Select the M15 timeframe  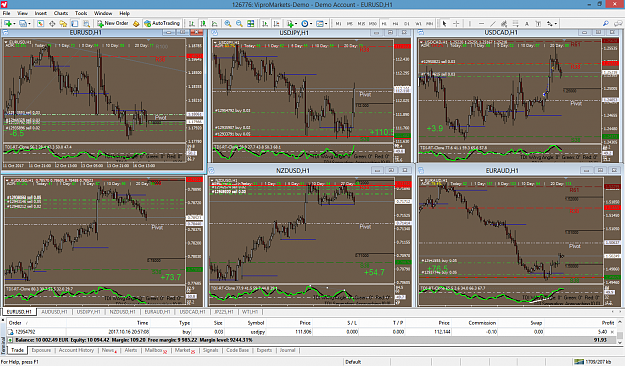361,24
